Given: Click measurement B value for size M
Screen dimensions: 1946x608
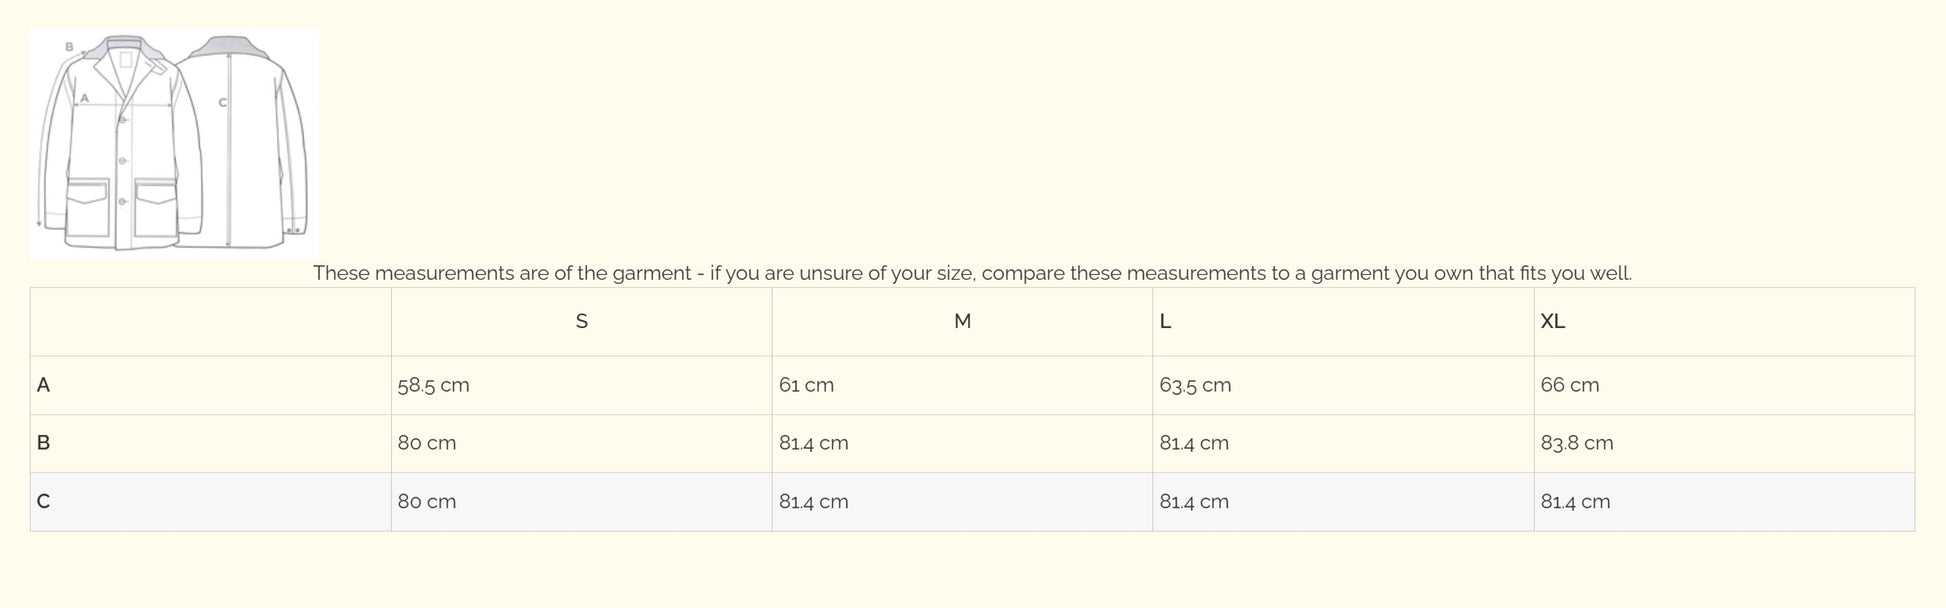Looking at the screenshot, I should point(813,443).
